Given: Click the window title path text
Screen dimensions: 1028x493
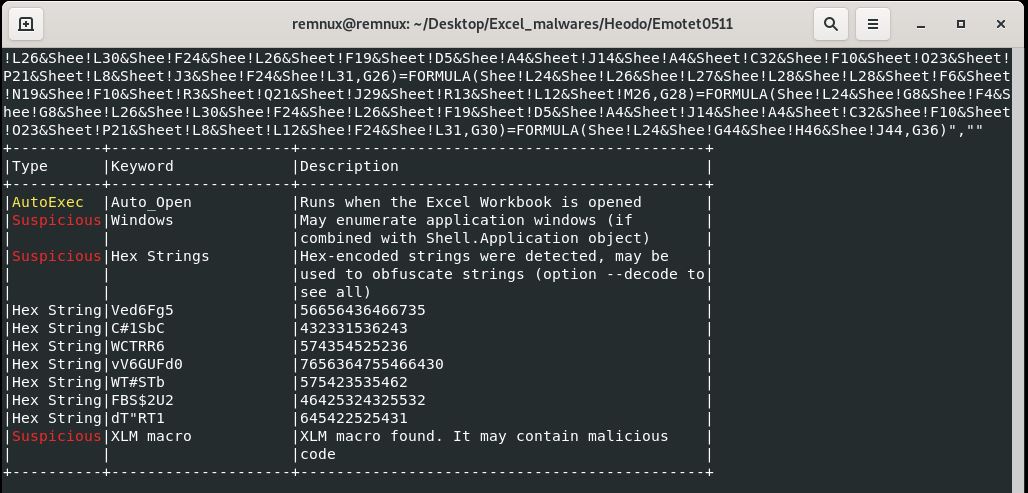Looking at the screenshot, I should pyautogui.click(x=512, y=23).
